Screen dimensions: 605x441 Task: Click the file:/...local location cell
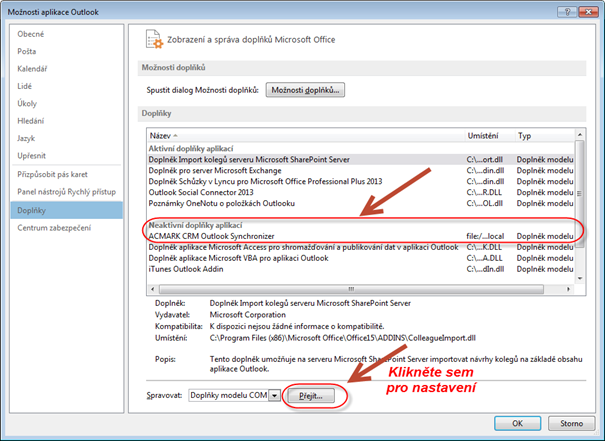(x=485, y=236)
